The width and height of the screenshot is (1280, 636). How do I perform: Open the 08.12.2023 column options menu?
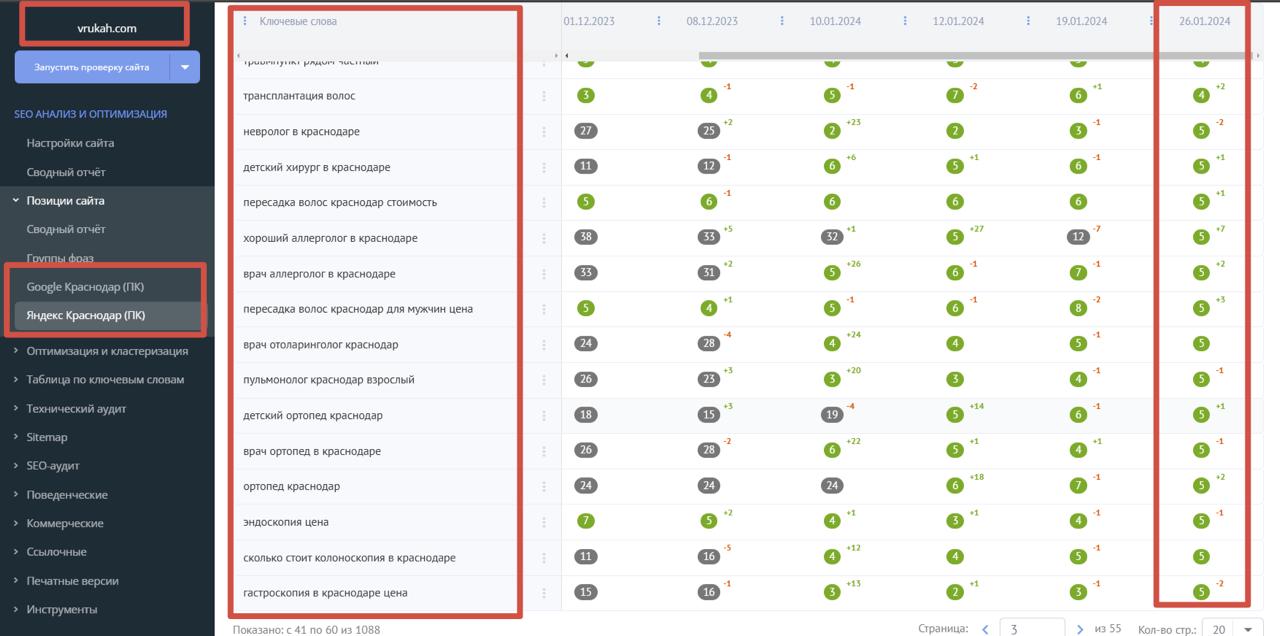pyautogui.click(x=781, y=21)
